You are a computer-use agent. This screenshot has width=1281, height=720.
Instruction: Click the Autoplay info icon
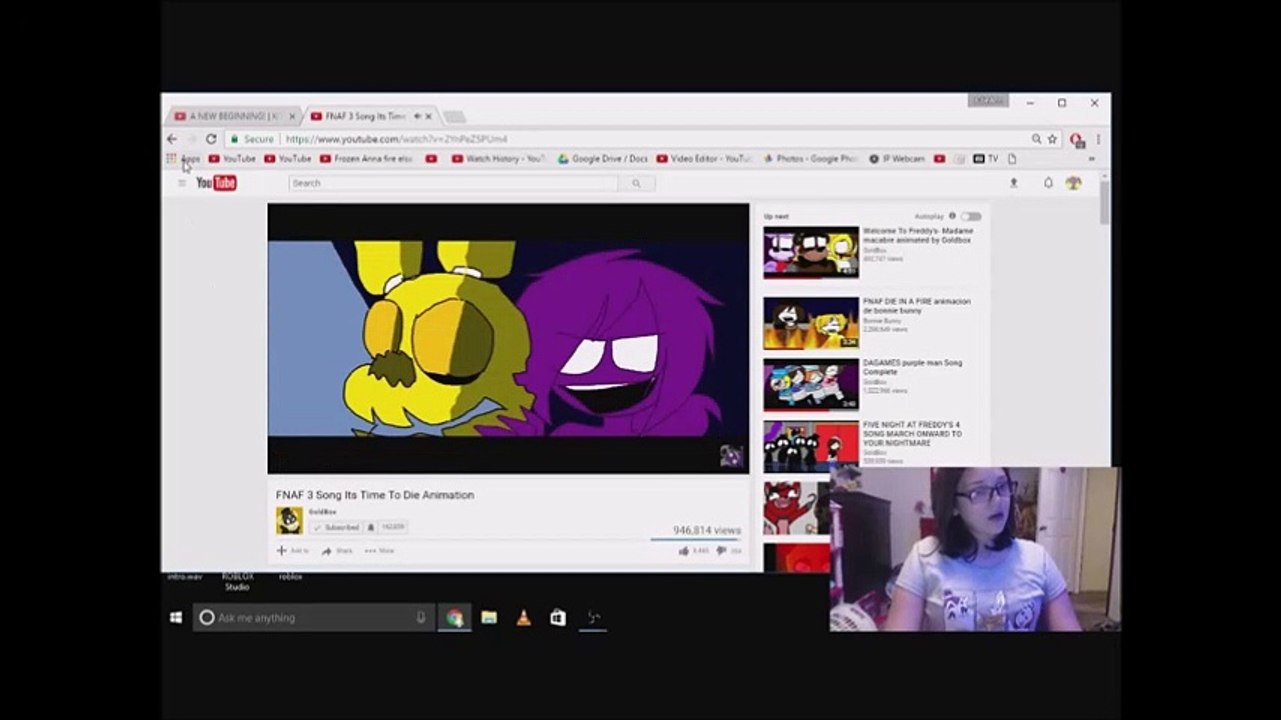click(x=952, y=216)
